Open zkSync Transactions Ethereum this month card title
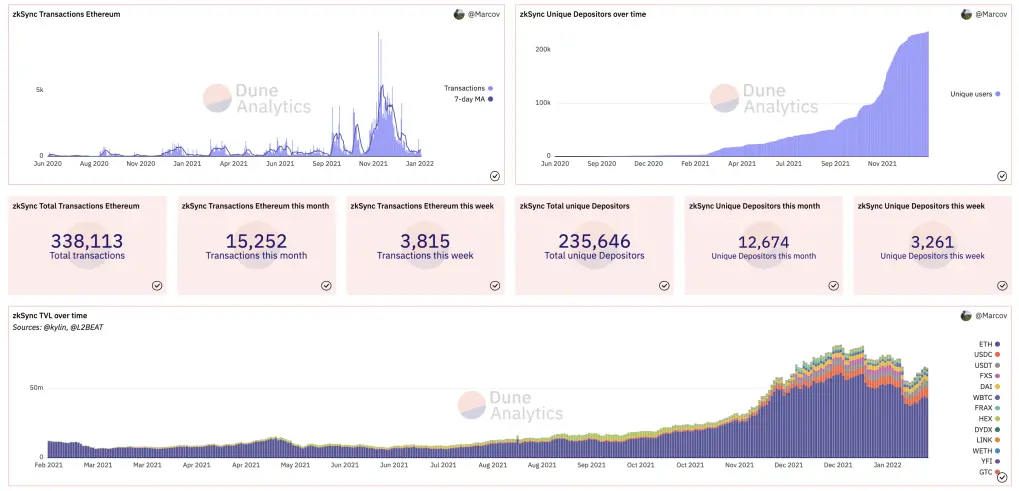This screenshot has width=1019, height=491. [255, 206]
